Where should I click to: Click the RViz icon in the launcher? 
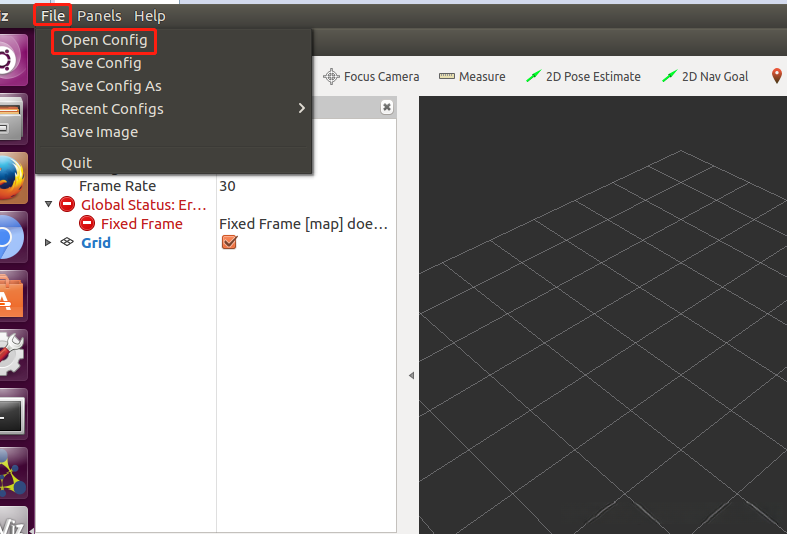[x=12, y=521]
